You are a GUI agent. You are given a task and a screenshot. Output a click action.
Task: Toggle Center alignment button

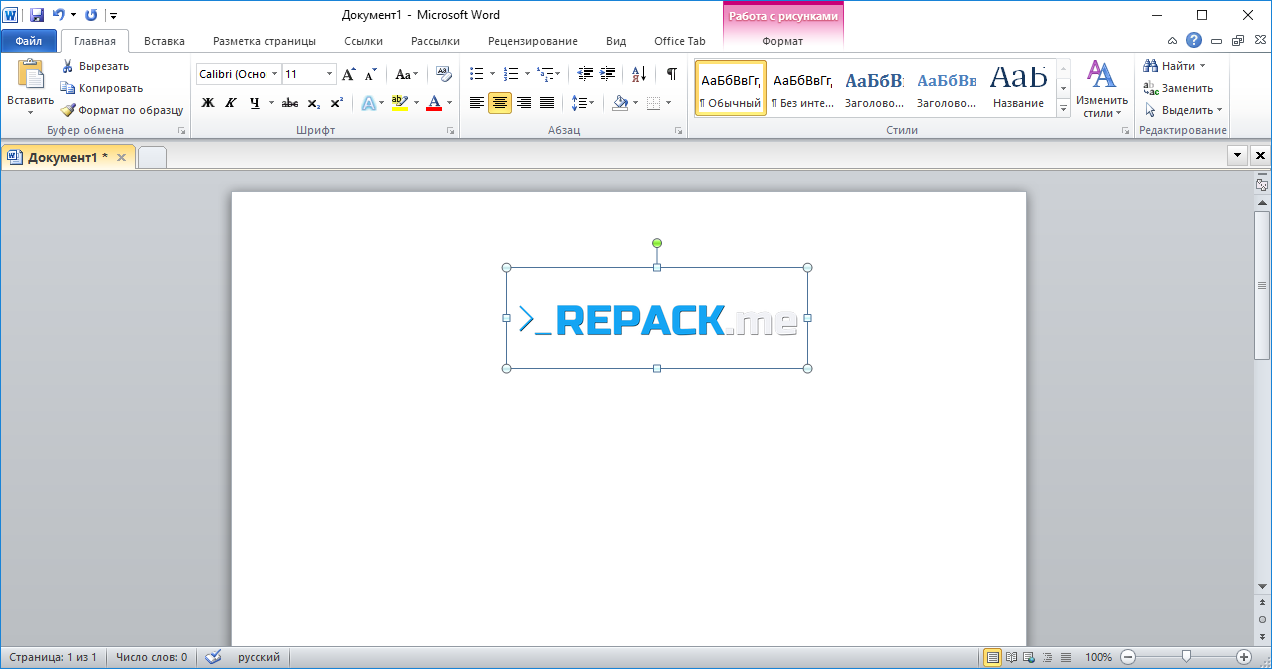pyautogui.click(x=500, y=102)
